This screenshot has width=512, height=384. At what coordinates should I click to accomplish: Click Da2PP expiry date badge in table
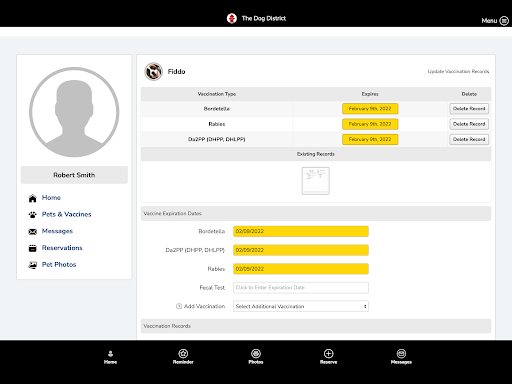click(x=370, y=139)
